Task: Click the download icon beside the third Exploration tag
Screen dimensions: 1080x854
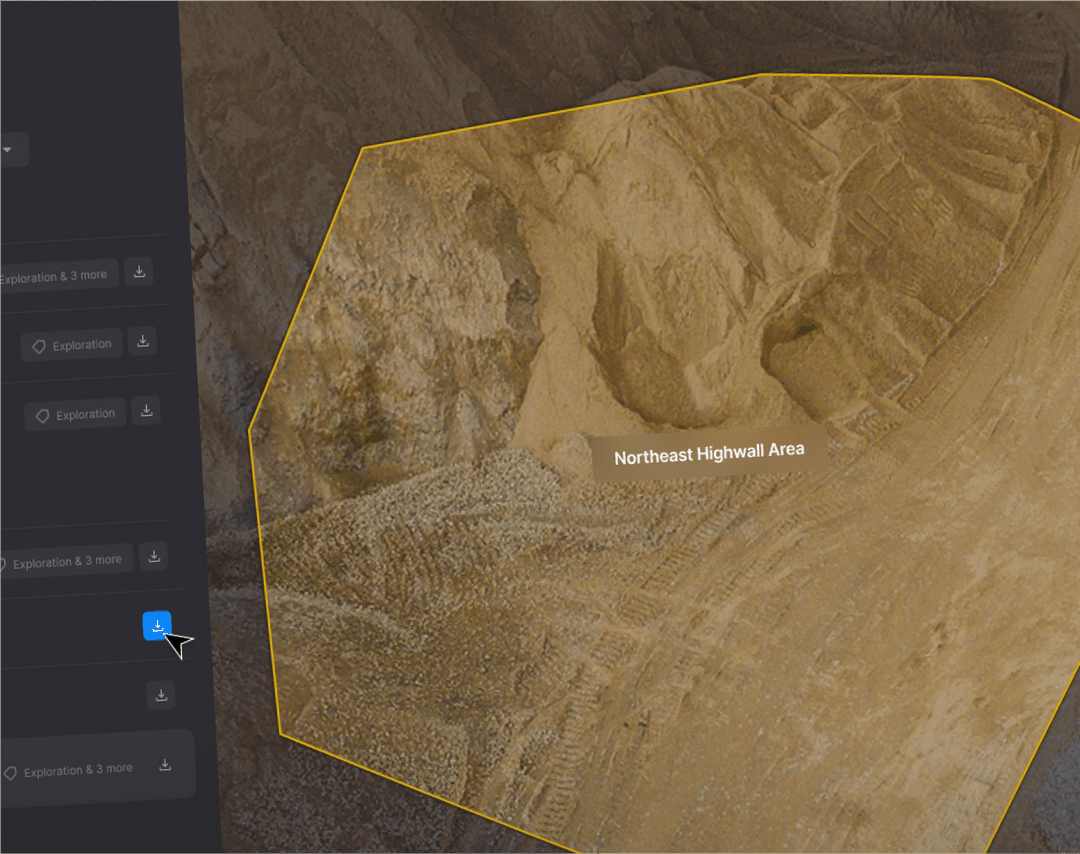Action: 146,410
